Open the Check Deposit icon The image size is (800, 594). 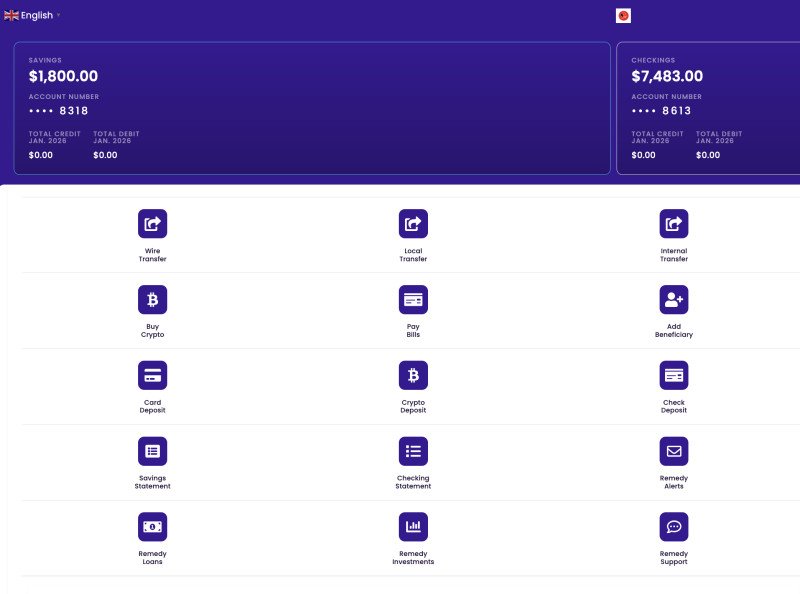click(674, 376)
